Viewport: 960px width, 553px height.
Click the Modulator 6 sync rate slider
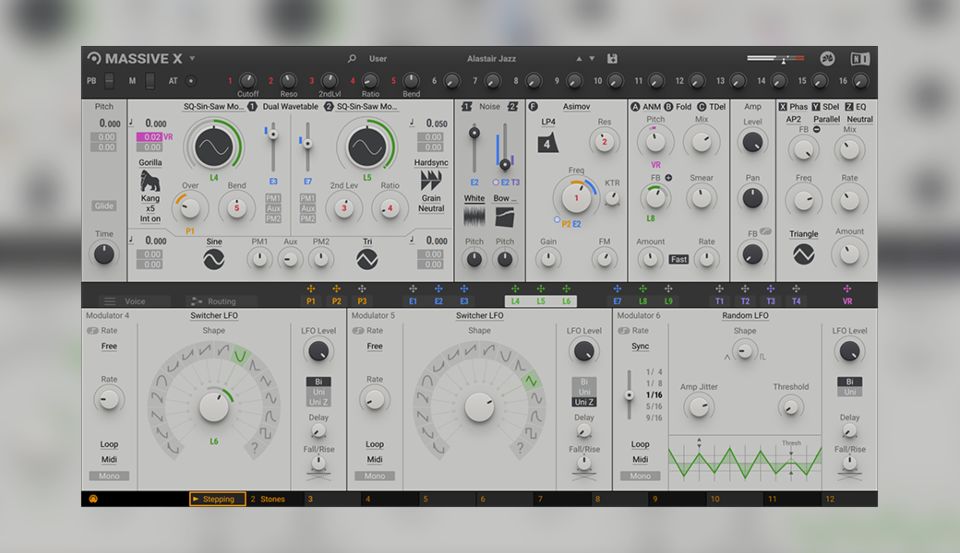[x=629, y=394]
